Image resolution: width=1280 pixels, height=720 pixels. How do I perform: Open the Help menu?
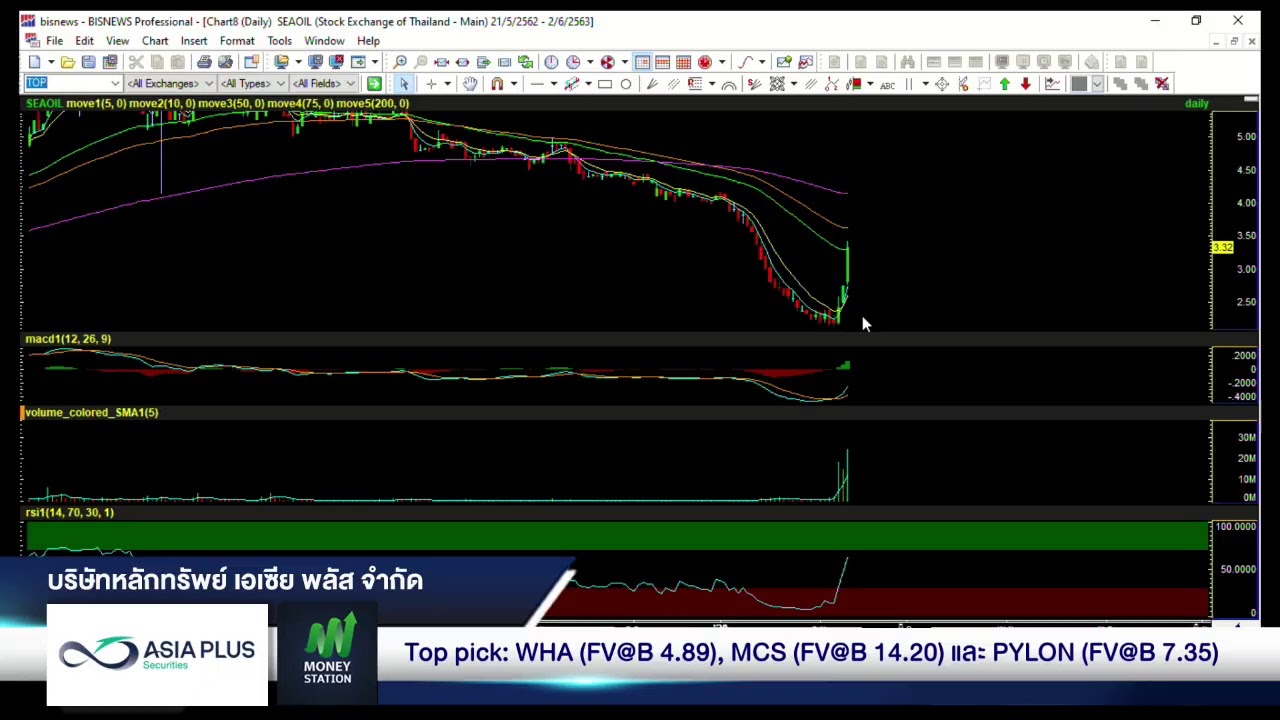(368, 41)
